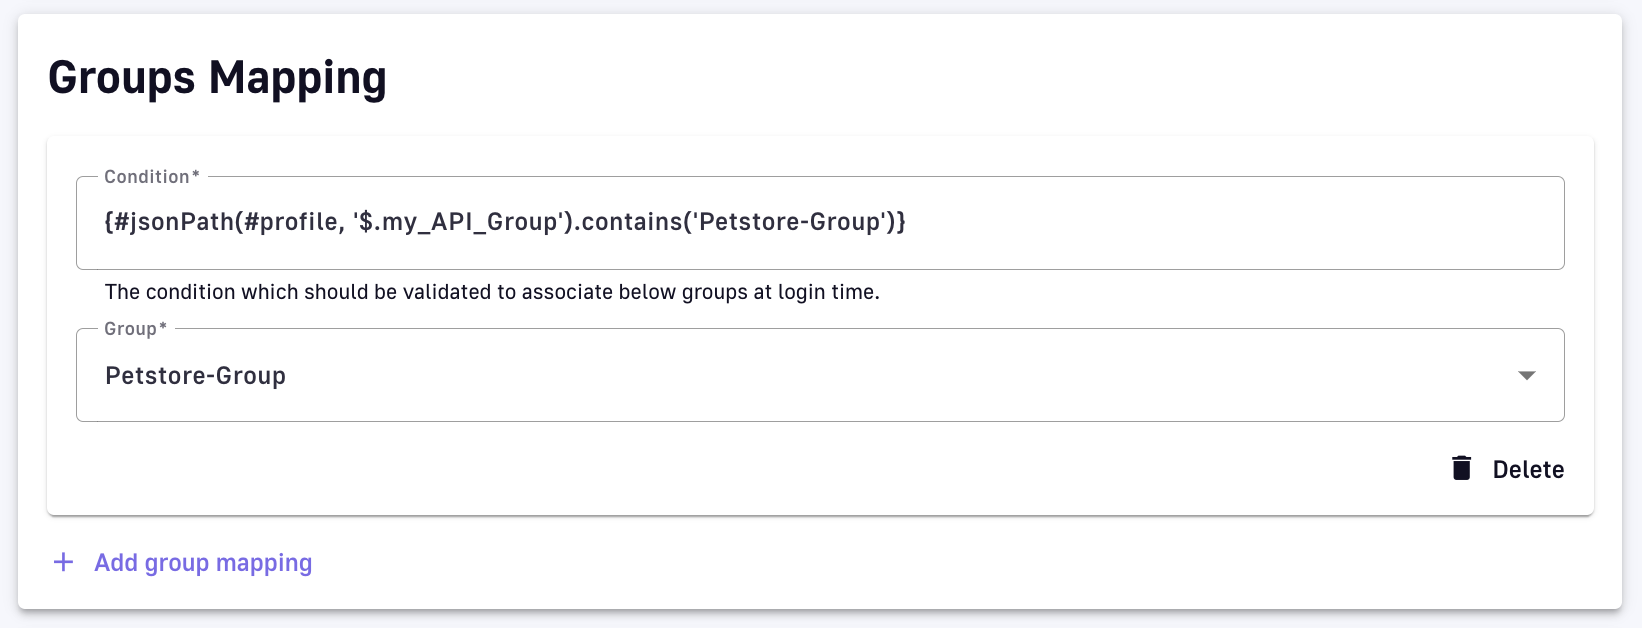Click the Condition field label
The height and width of the screenshot is (628, 1642).
[x=147, y=177]
